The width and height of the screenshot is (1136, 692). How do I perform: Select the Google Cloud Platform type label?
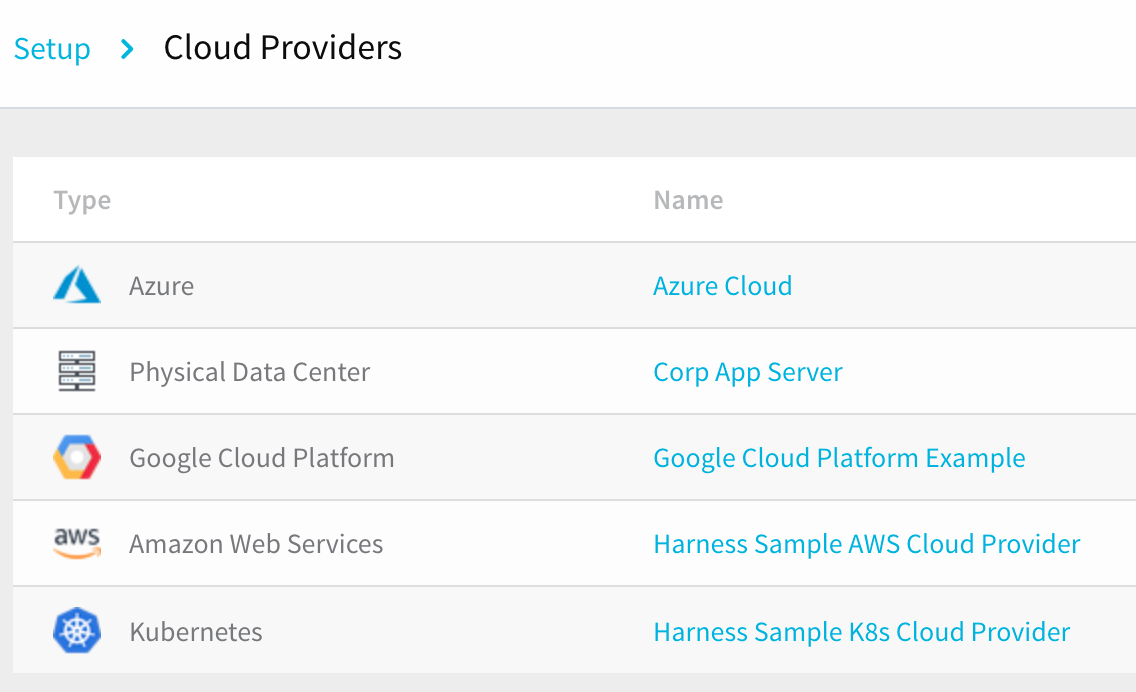pyautogui.click(x=262, y=459)
